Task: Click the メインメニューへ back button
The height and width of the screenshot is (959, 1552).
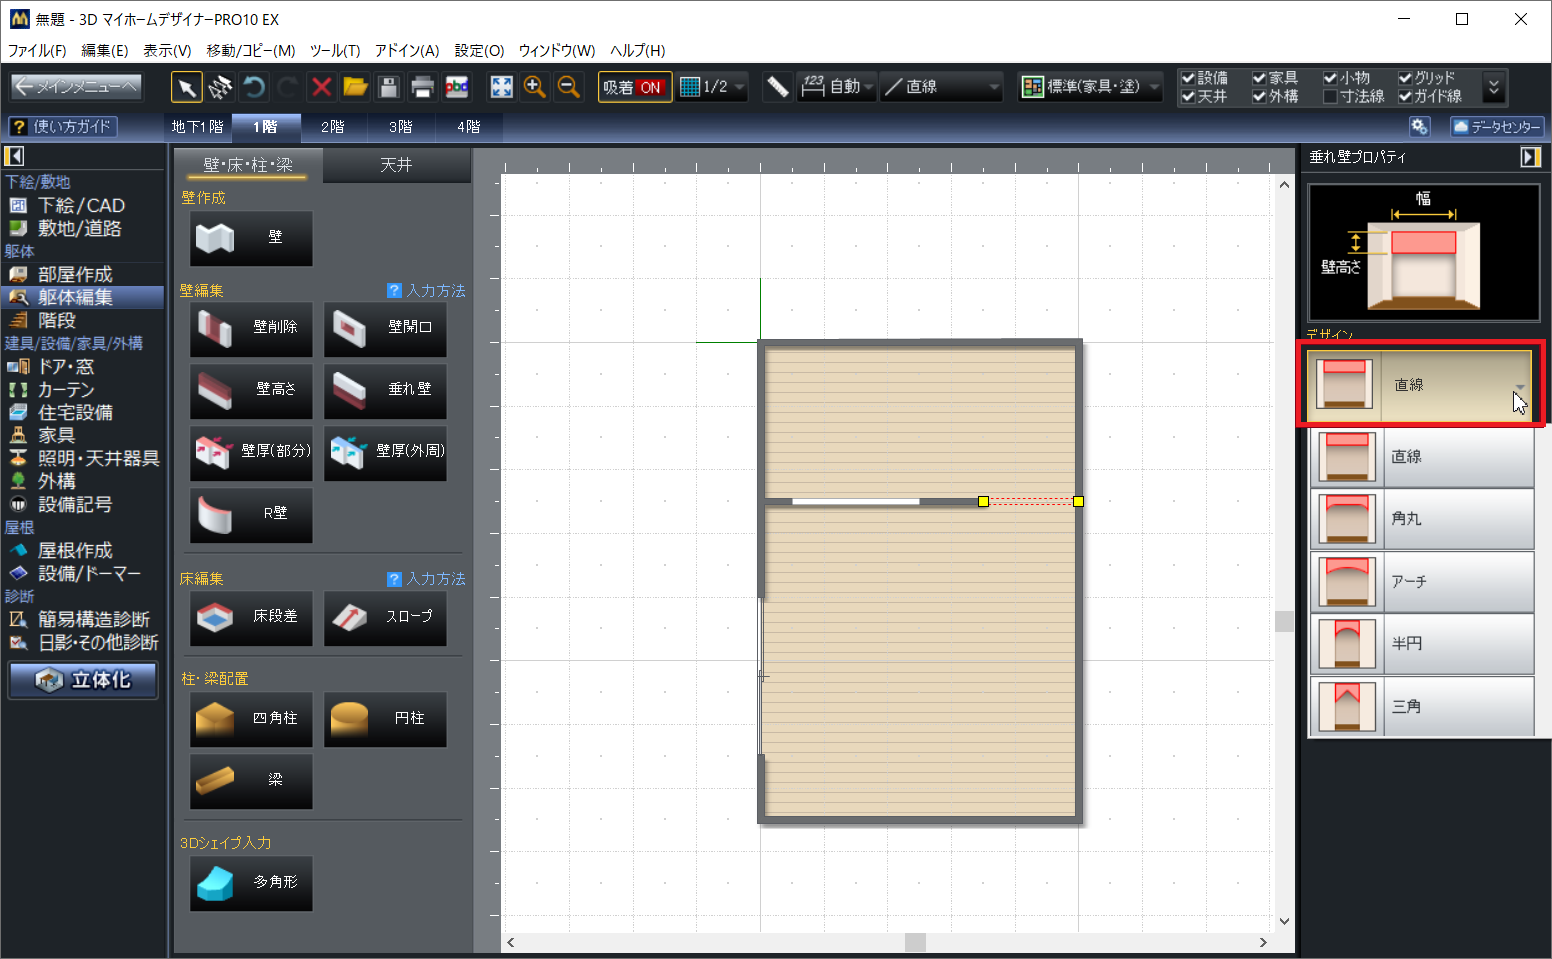Action: click(x=76, y=87)
